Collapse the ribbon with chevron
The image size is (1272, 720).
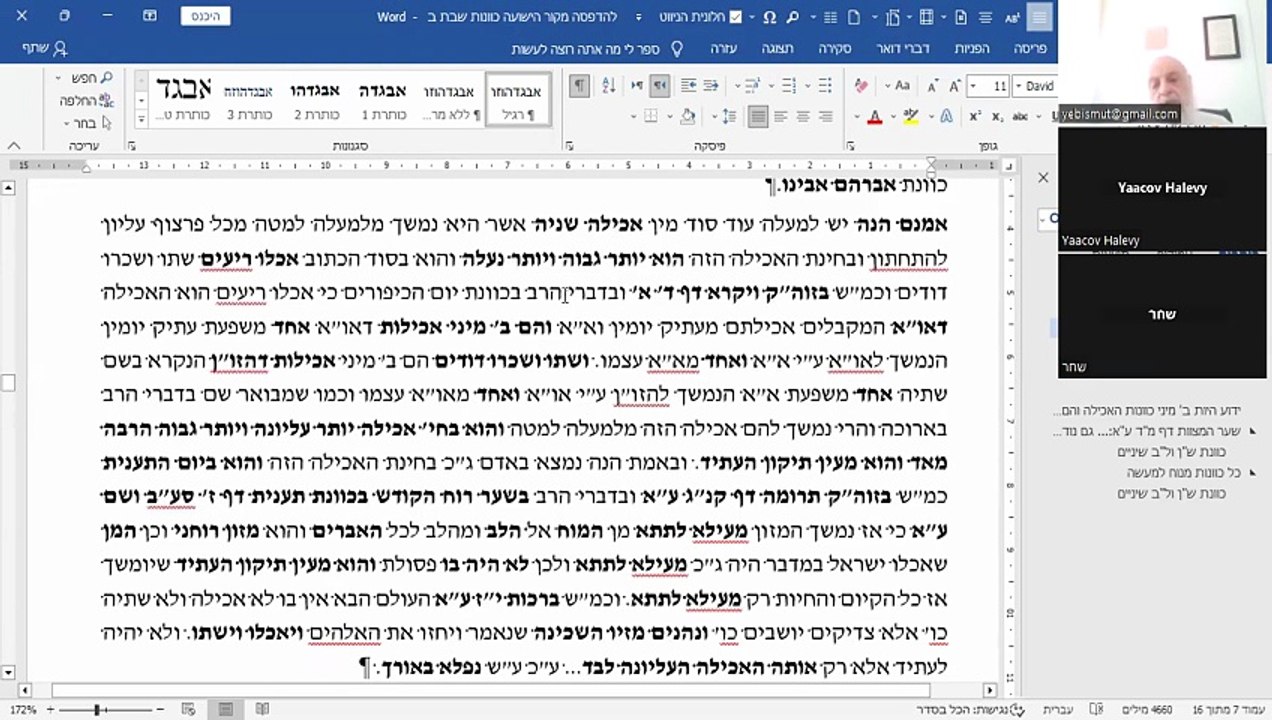(x=14, y=146)
